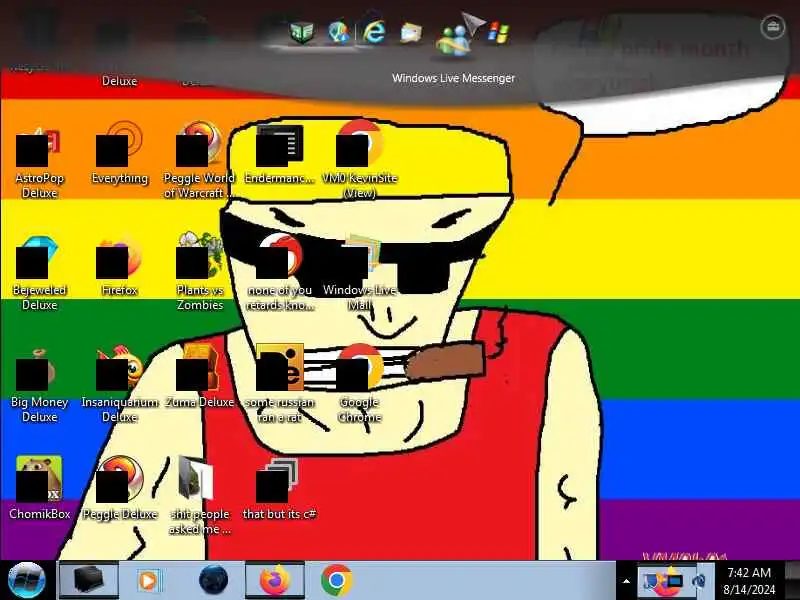Click the round toolbox button at top right
Viewport: 800px width, 600px height.
[x=772, y=27]
